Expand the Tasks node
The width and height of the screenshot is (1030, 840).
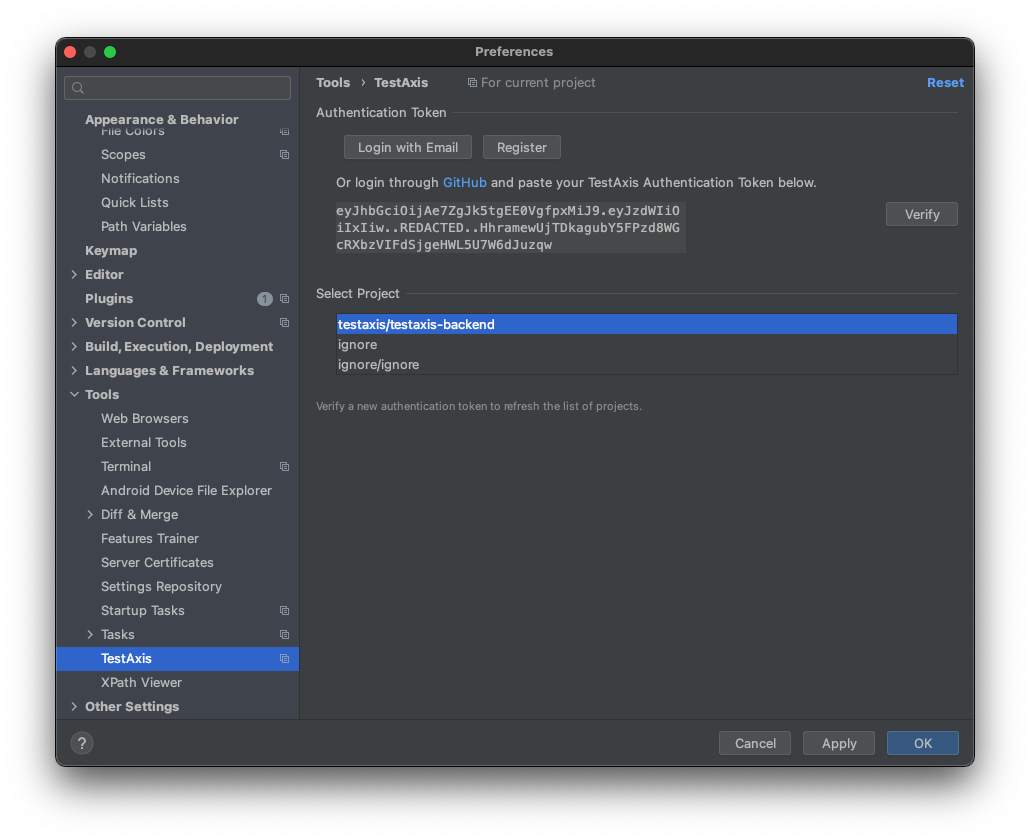tap(90, 635)
